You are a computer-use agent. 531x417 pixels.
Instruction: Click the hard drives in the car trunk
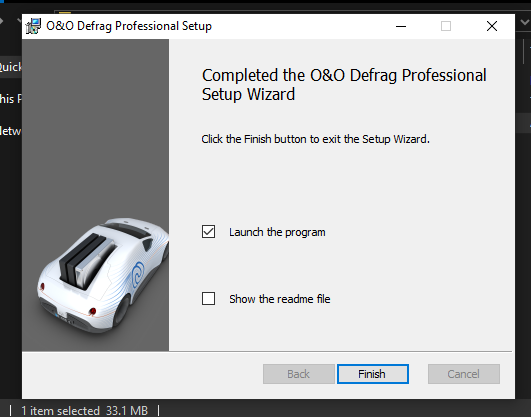tap(88, 260)
